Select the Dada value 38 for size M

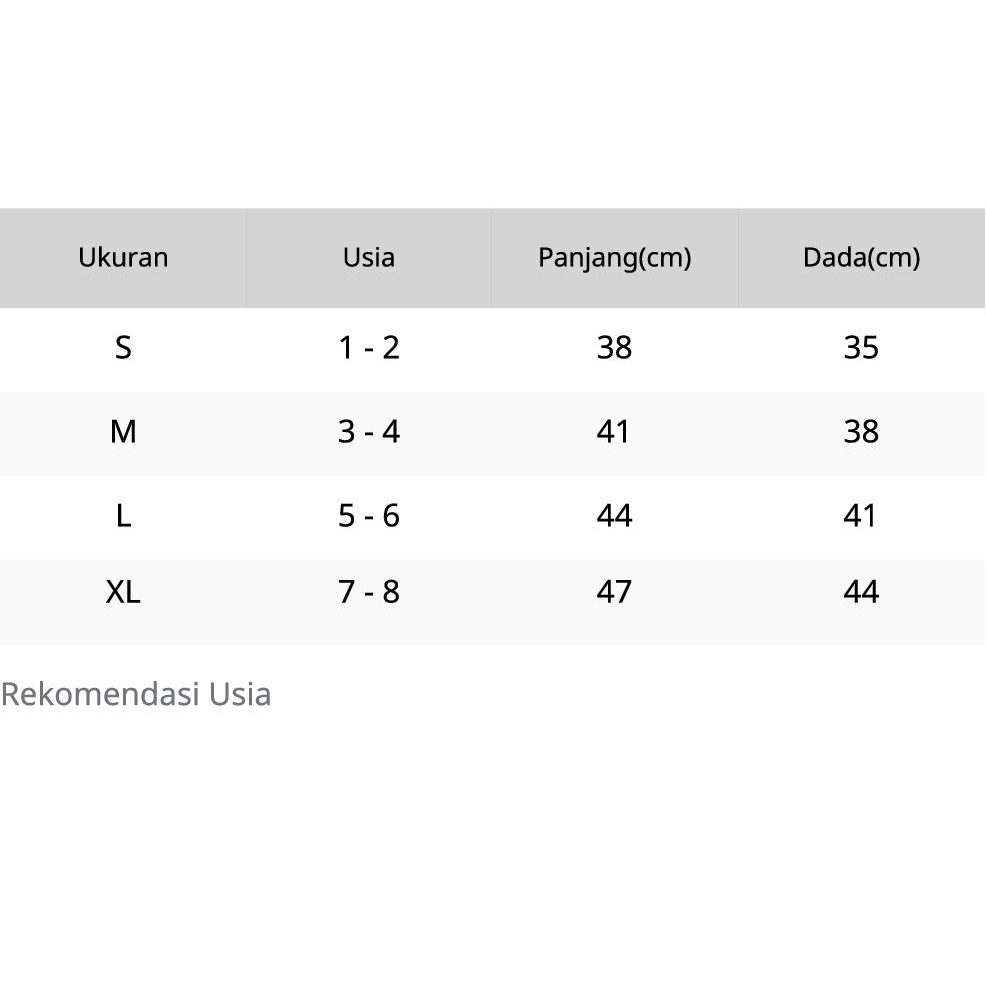861,432
